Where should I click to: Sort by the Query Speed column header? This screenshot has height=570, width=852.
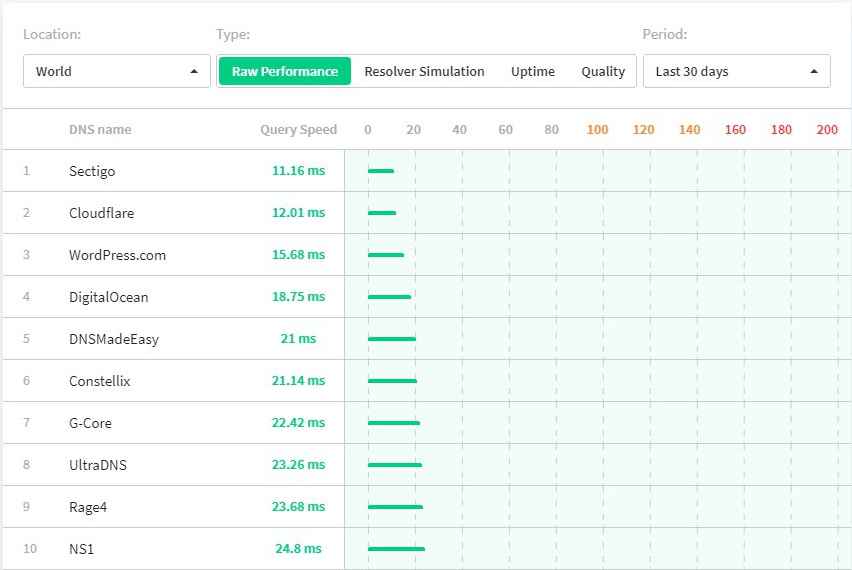(x=298, y=129)
